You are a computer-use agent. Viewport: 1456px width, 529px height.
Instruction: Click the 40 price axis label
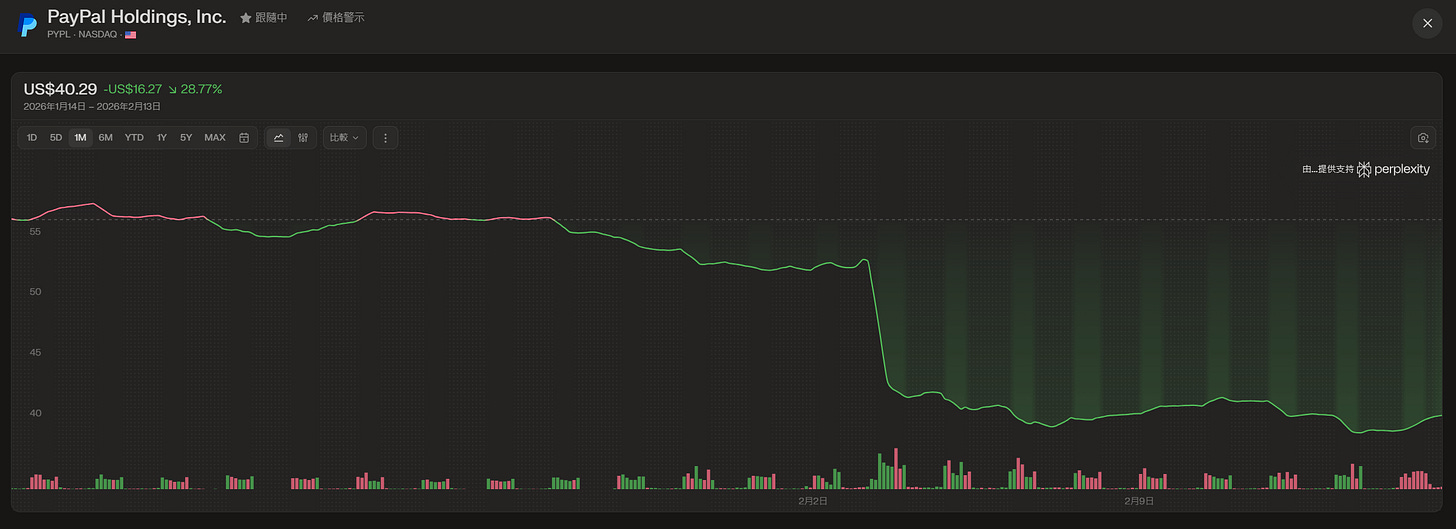pyautogui.click(x=33, y=413)
